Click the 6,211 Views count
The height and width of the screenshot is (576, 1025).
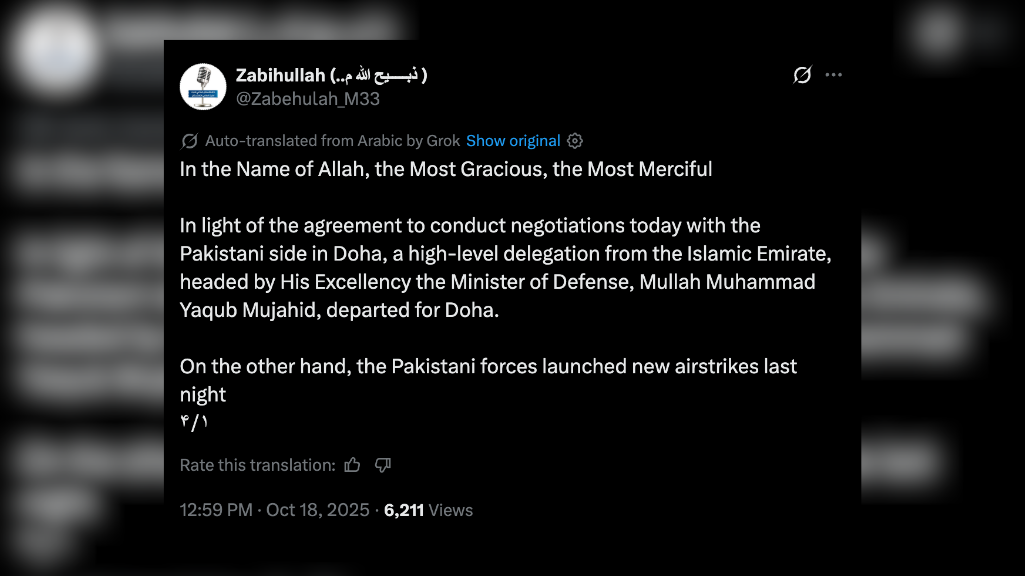[428, 510]
